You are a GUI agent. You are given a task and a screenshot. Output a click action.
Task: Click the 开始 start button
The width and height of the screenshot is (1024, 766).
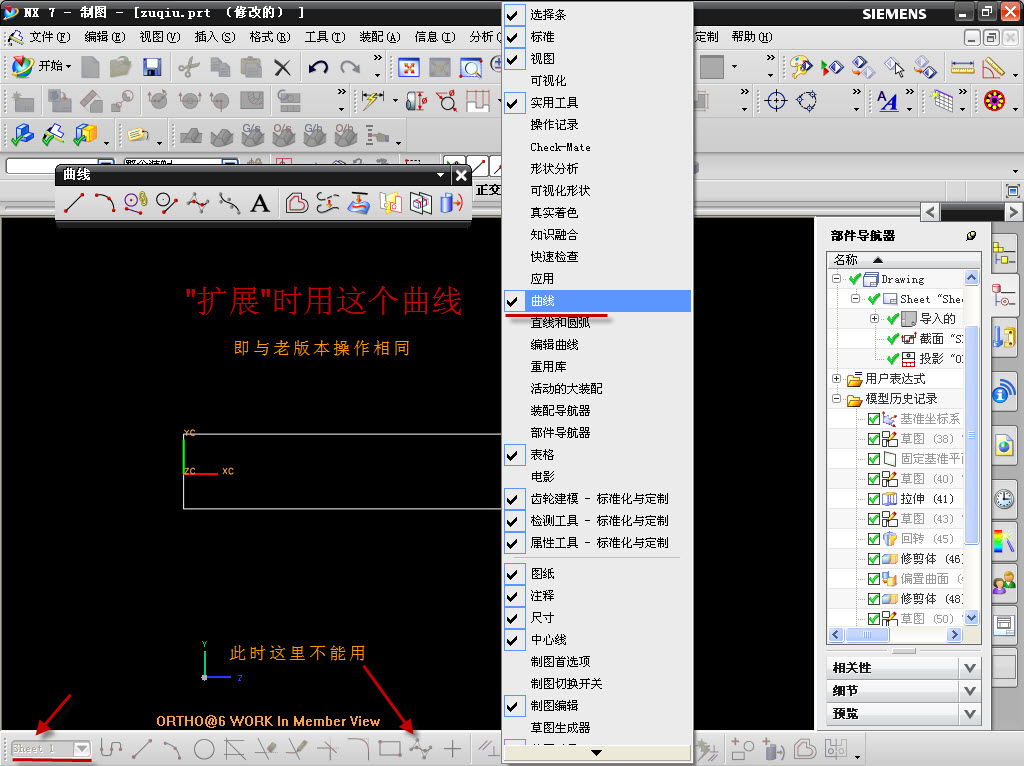[42, 66]
